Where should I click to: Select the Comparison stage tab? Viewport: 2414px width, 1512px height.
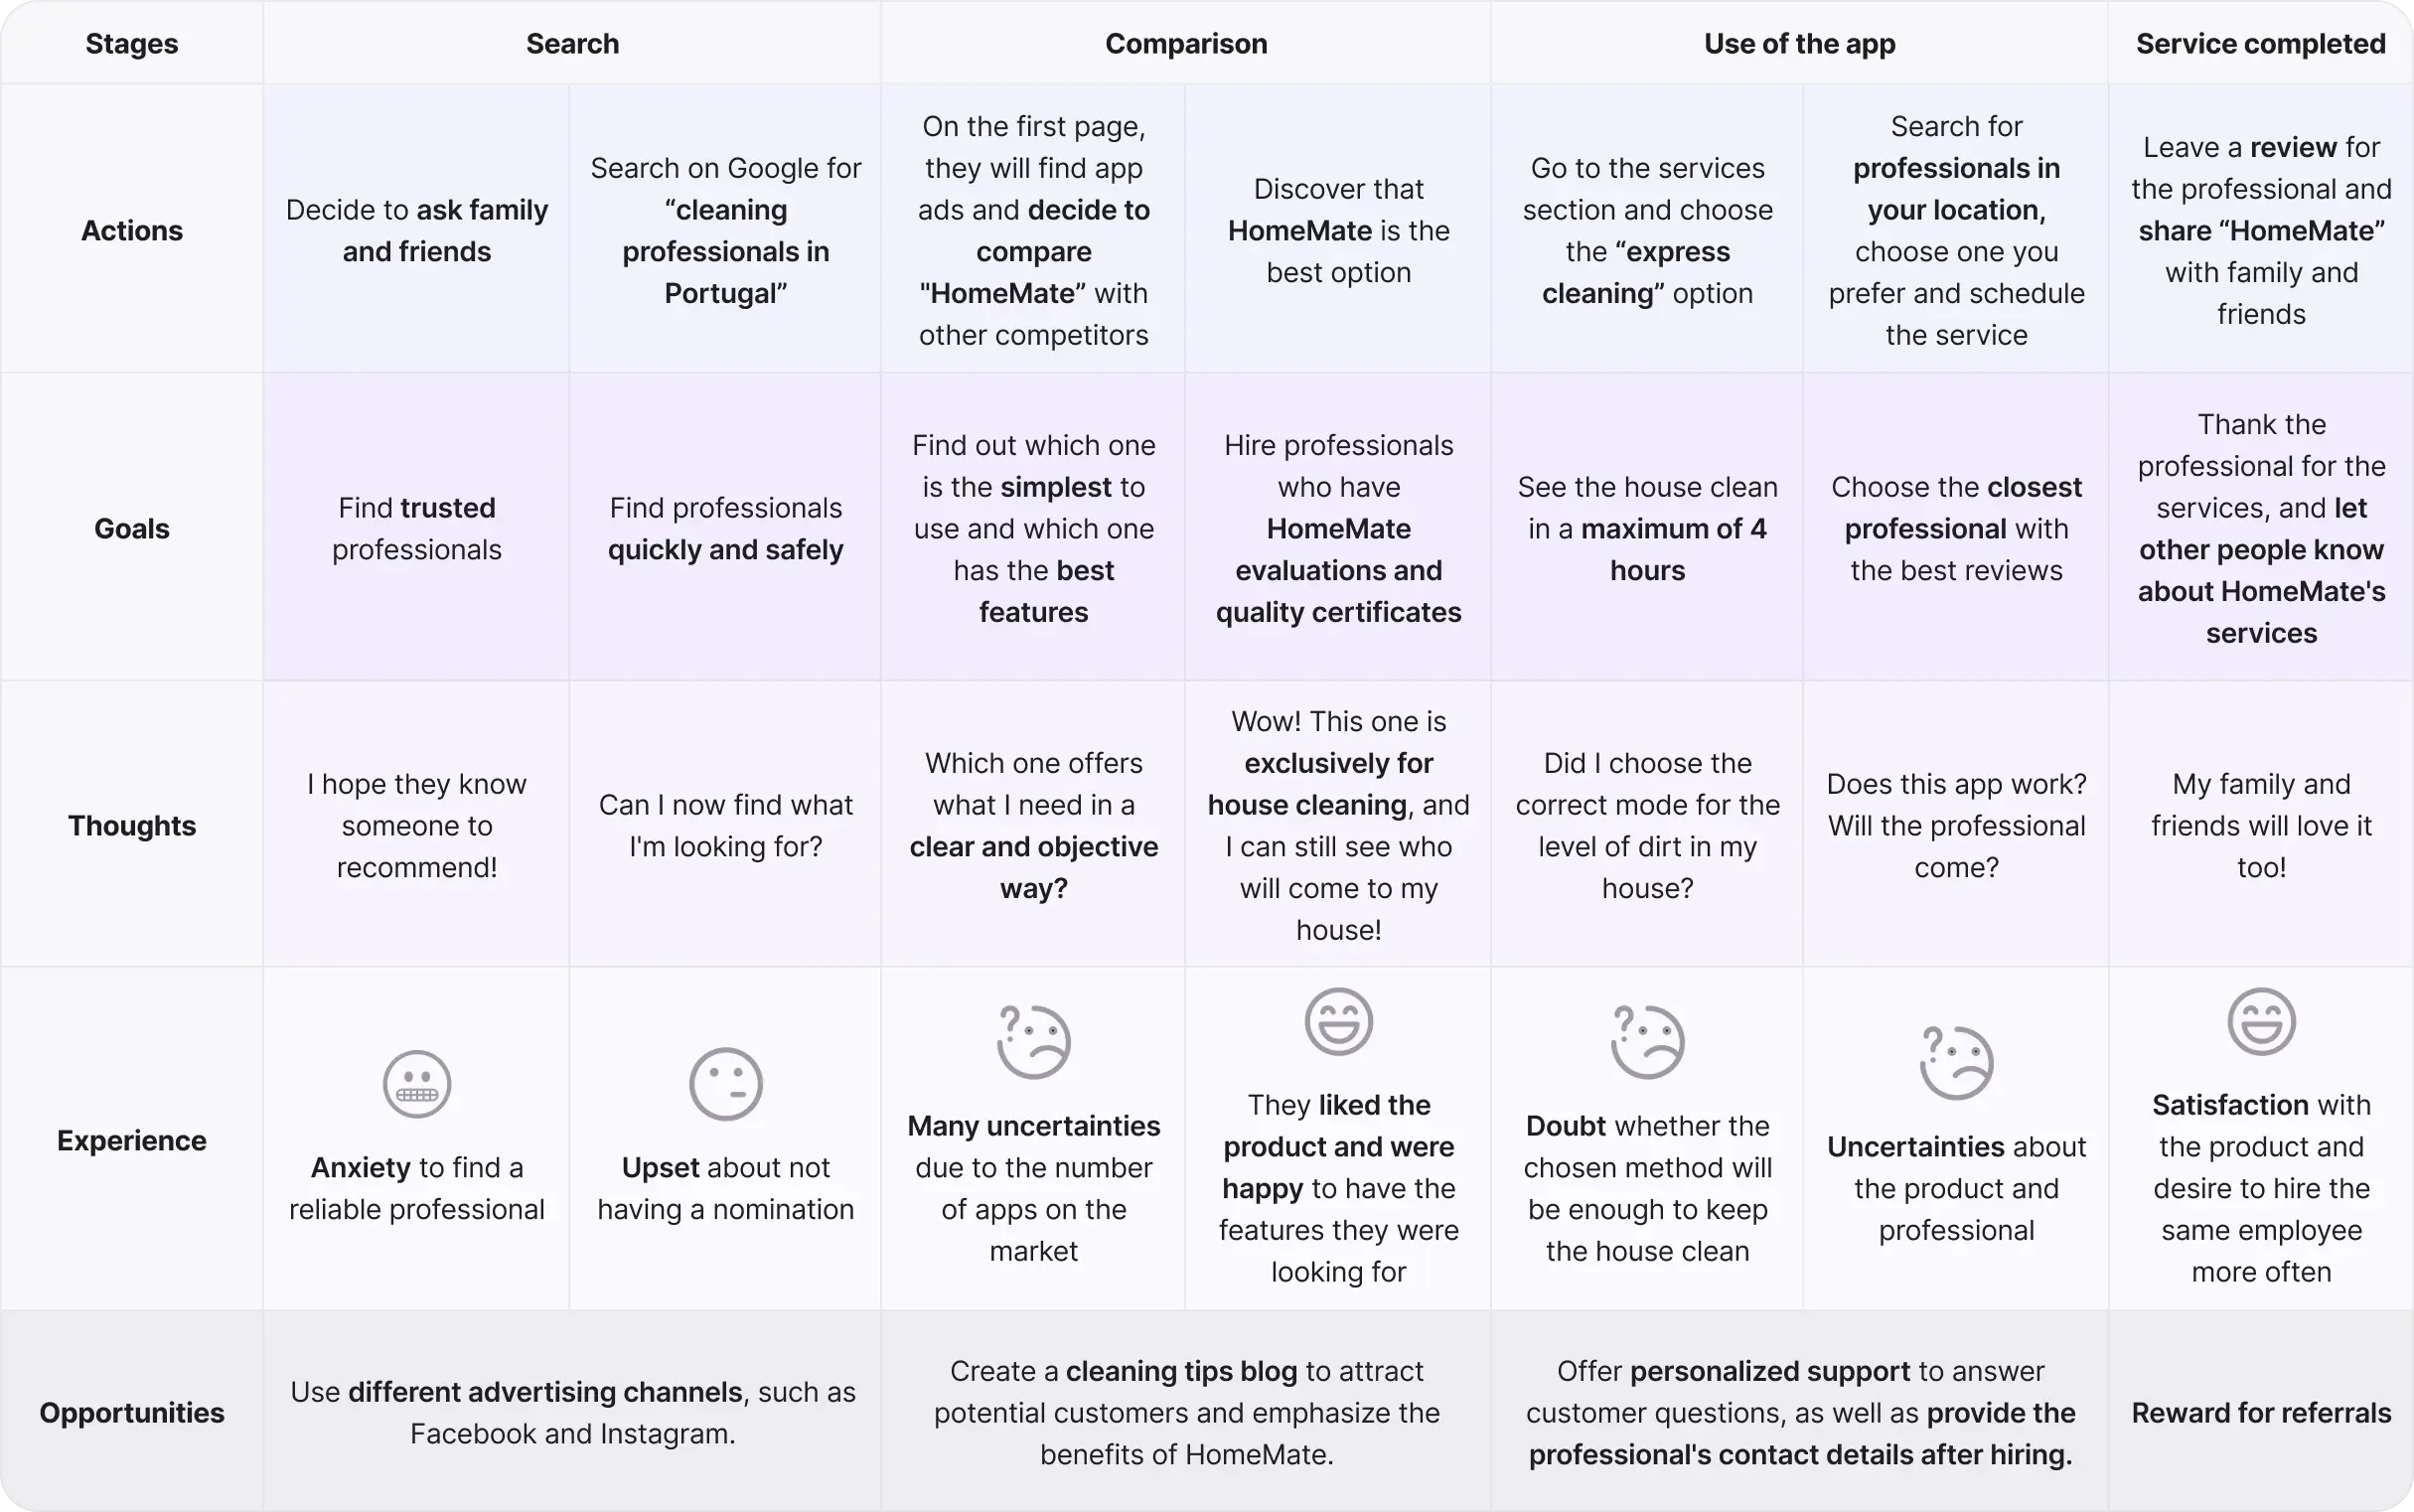[x=1186, y=42]
